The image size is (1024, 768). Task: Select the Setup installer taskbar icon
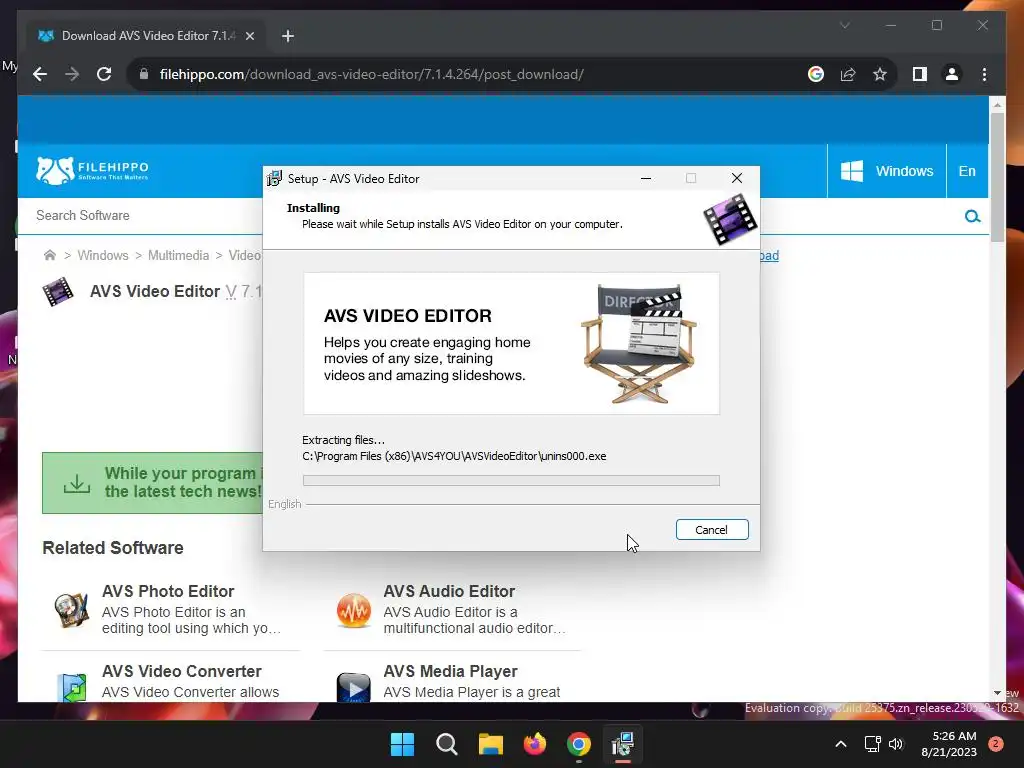click(623, 744)
